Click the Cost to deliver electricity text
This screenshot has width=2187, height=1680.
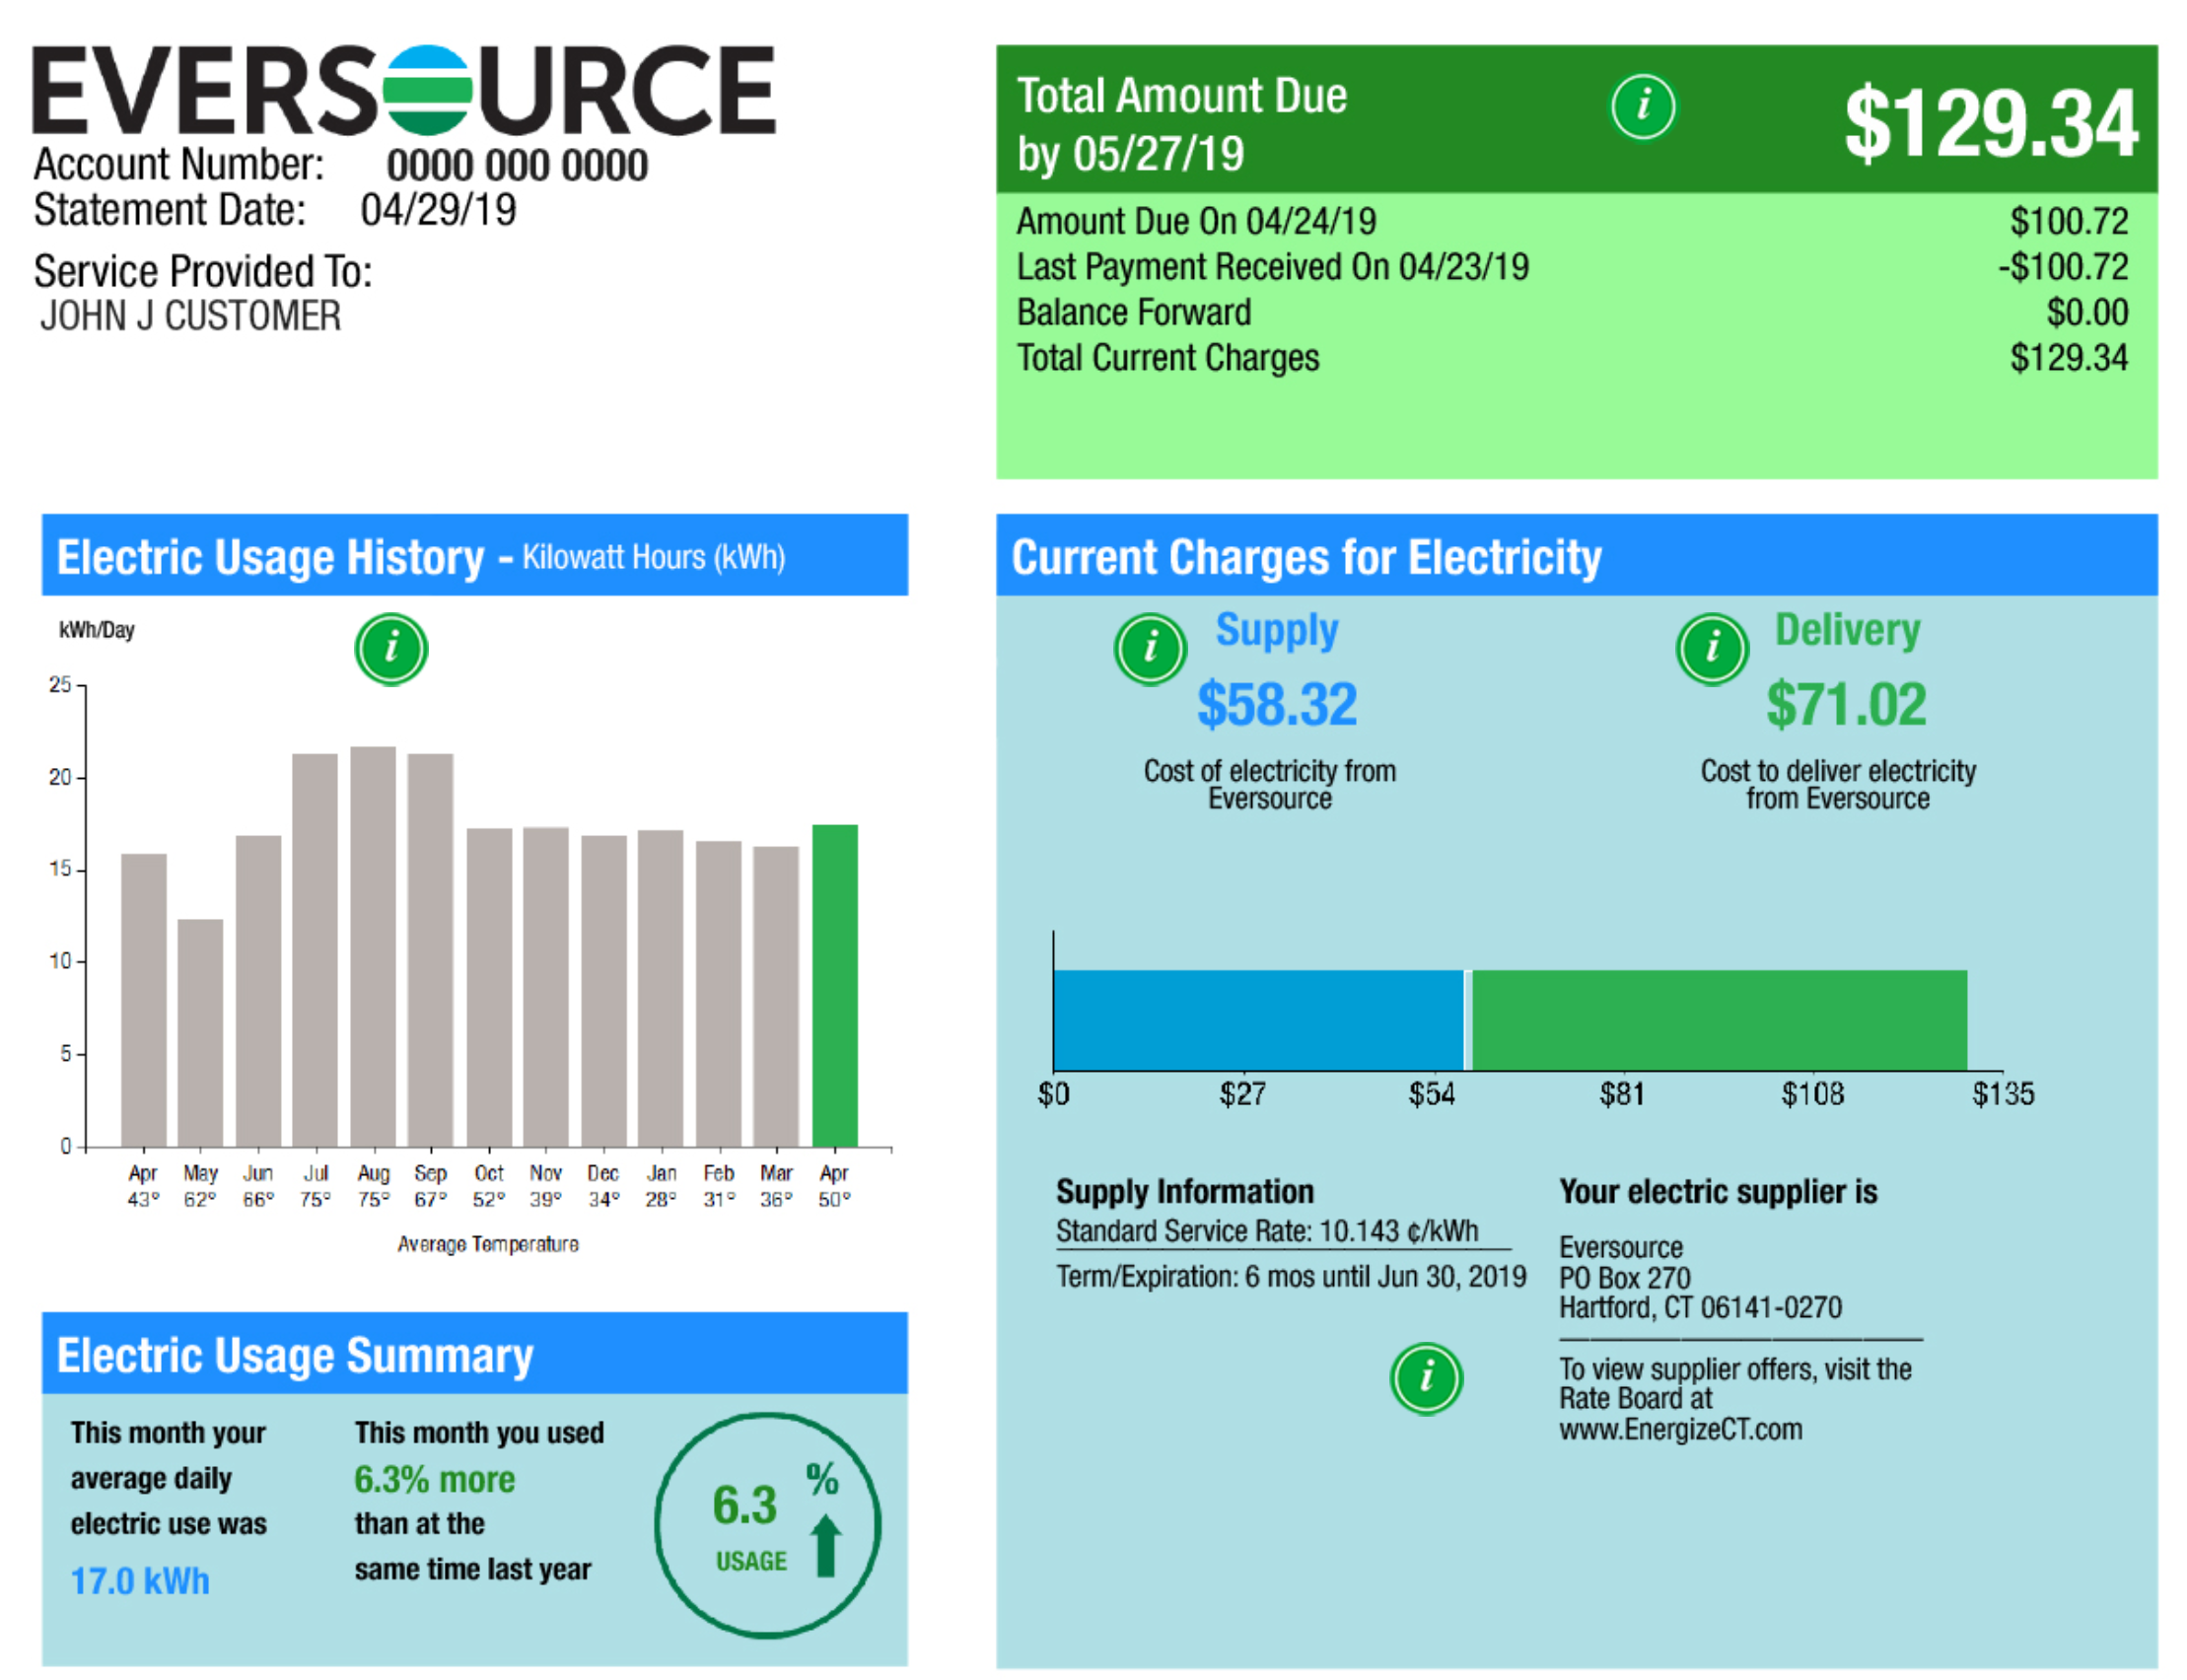point(1838,785)
